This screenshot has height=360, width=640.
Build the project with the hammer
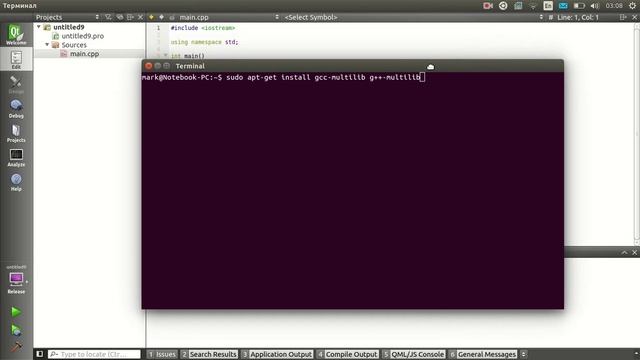16,347
